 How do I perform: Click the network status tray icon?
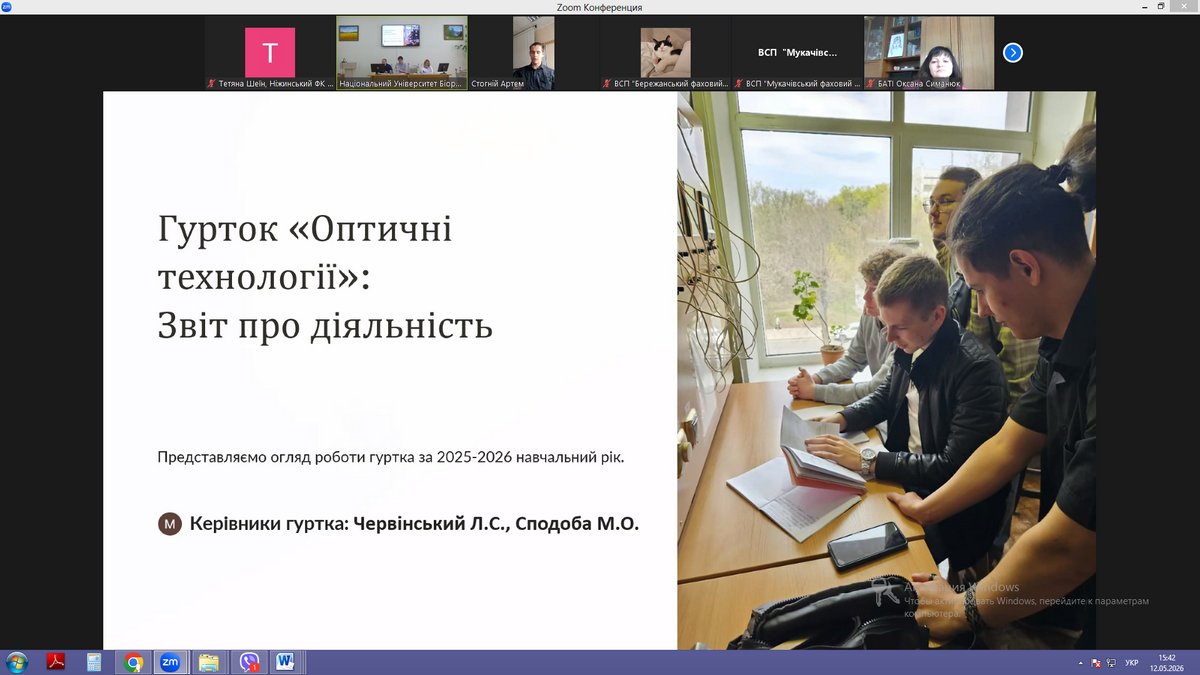[x=1110, y=663]
